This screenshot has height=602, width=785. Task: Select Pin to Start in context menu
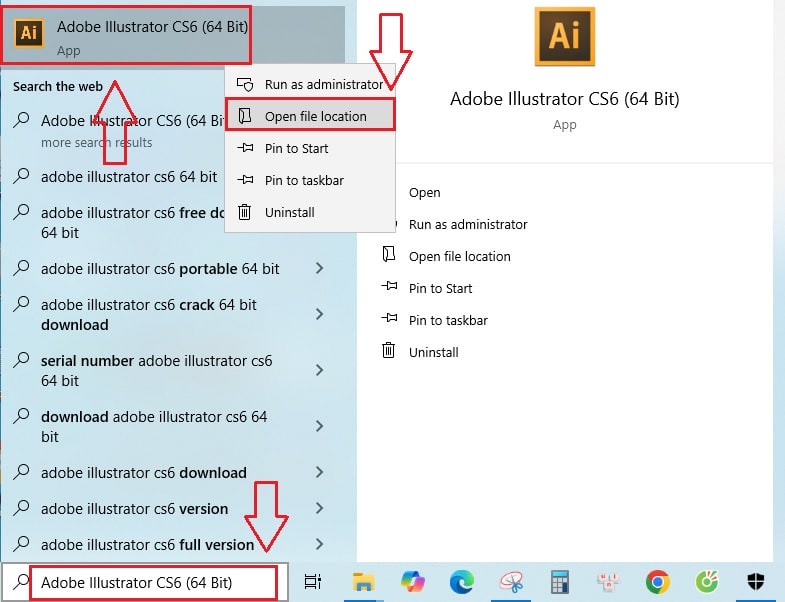pos(310,148)
